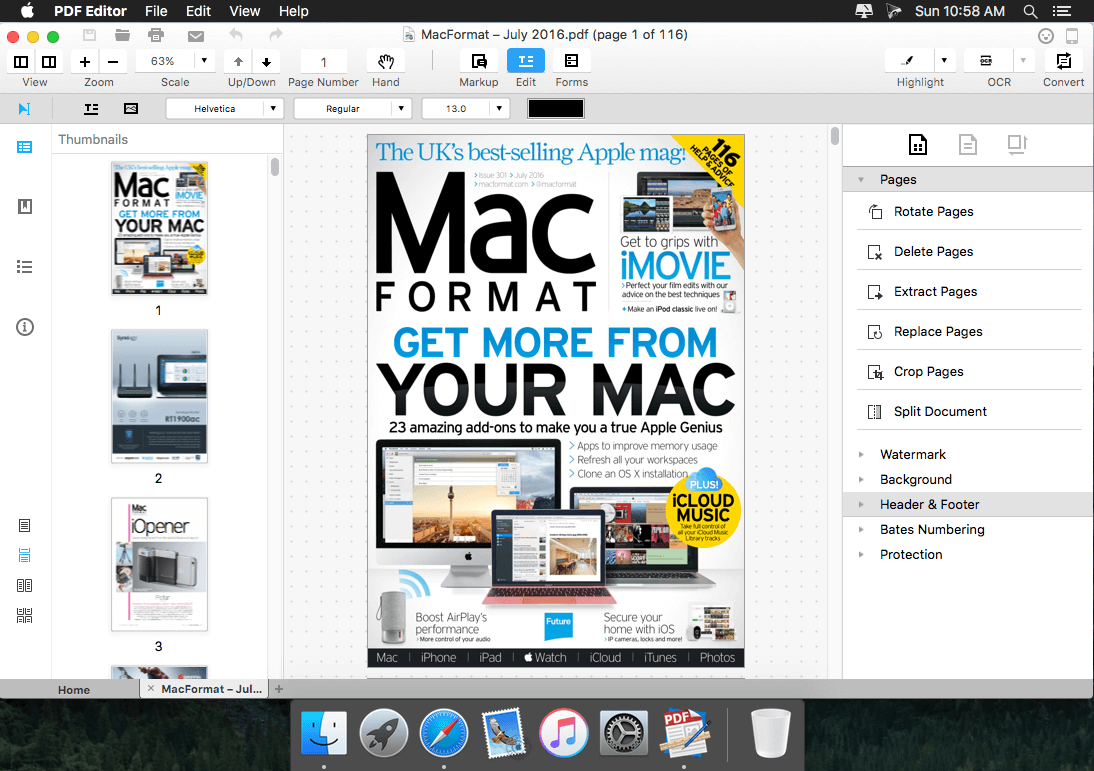Click Extract Pages

pos(969,292)
